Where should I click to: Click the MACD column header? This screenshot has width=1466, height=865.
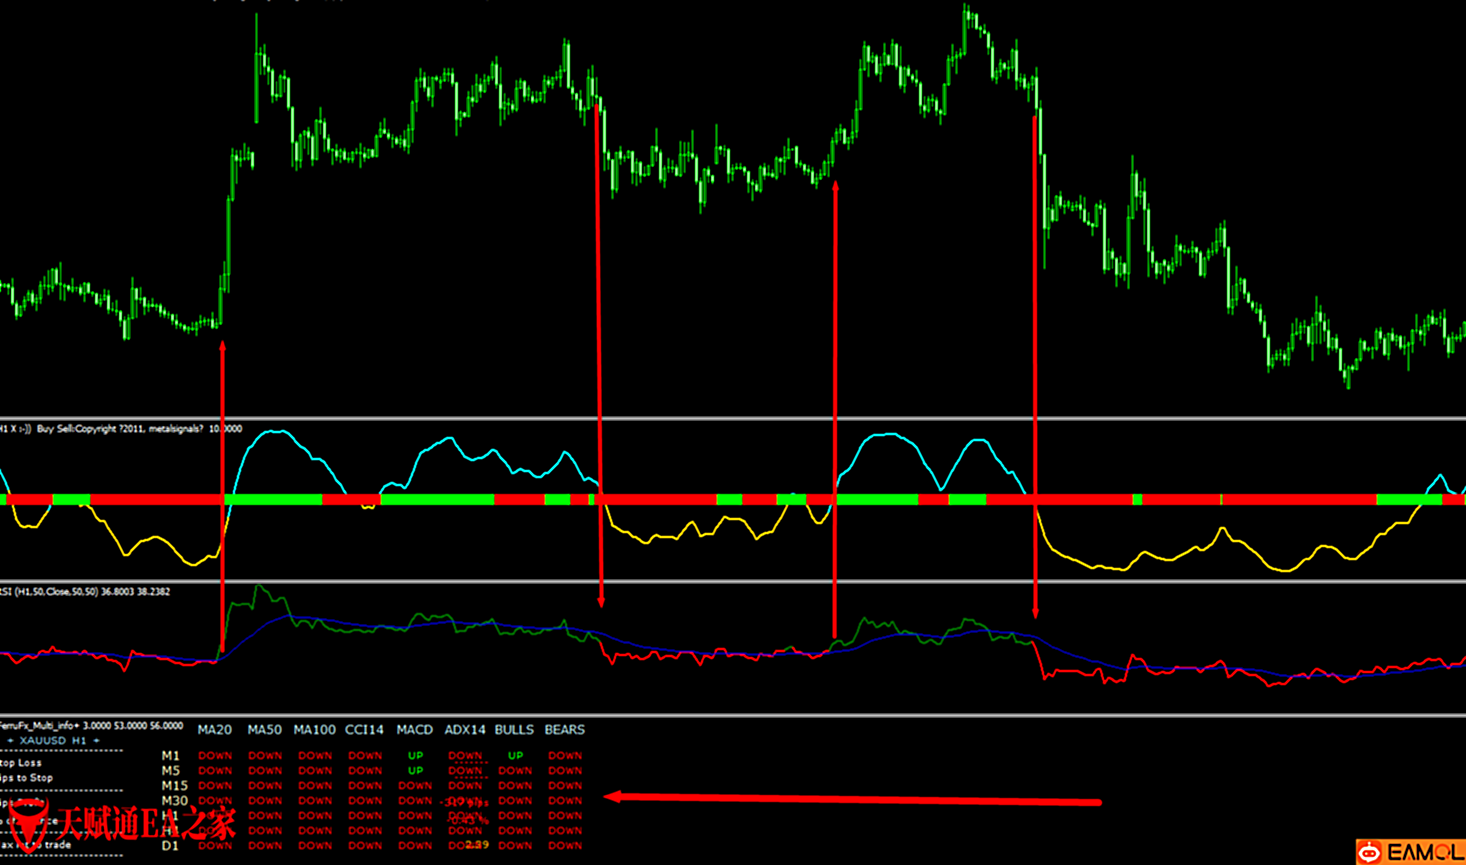414,730
